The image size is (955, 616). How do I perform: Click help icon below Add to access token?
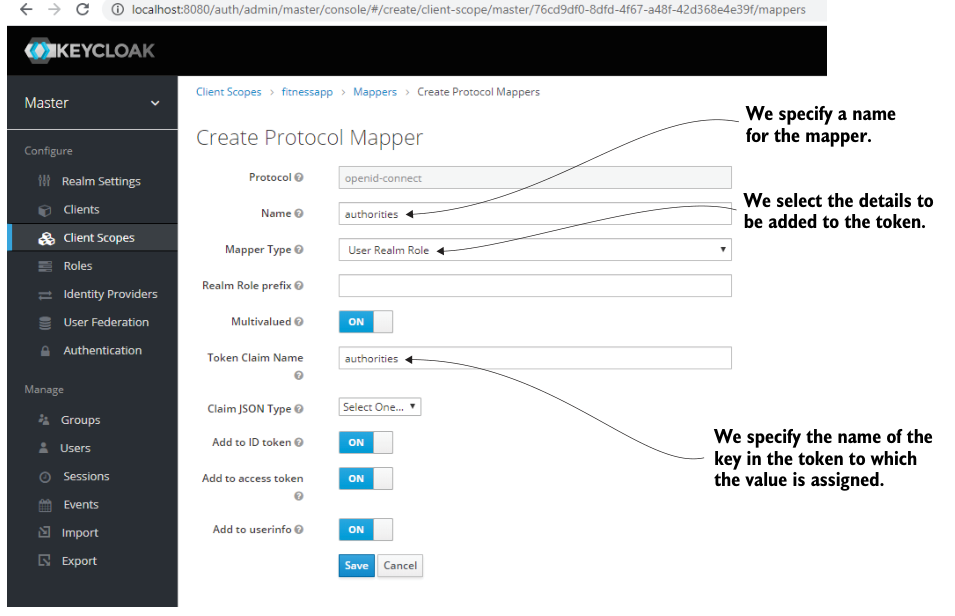(x=299, y=496)
